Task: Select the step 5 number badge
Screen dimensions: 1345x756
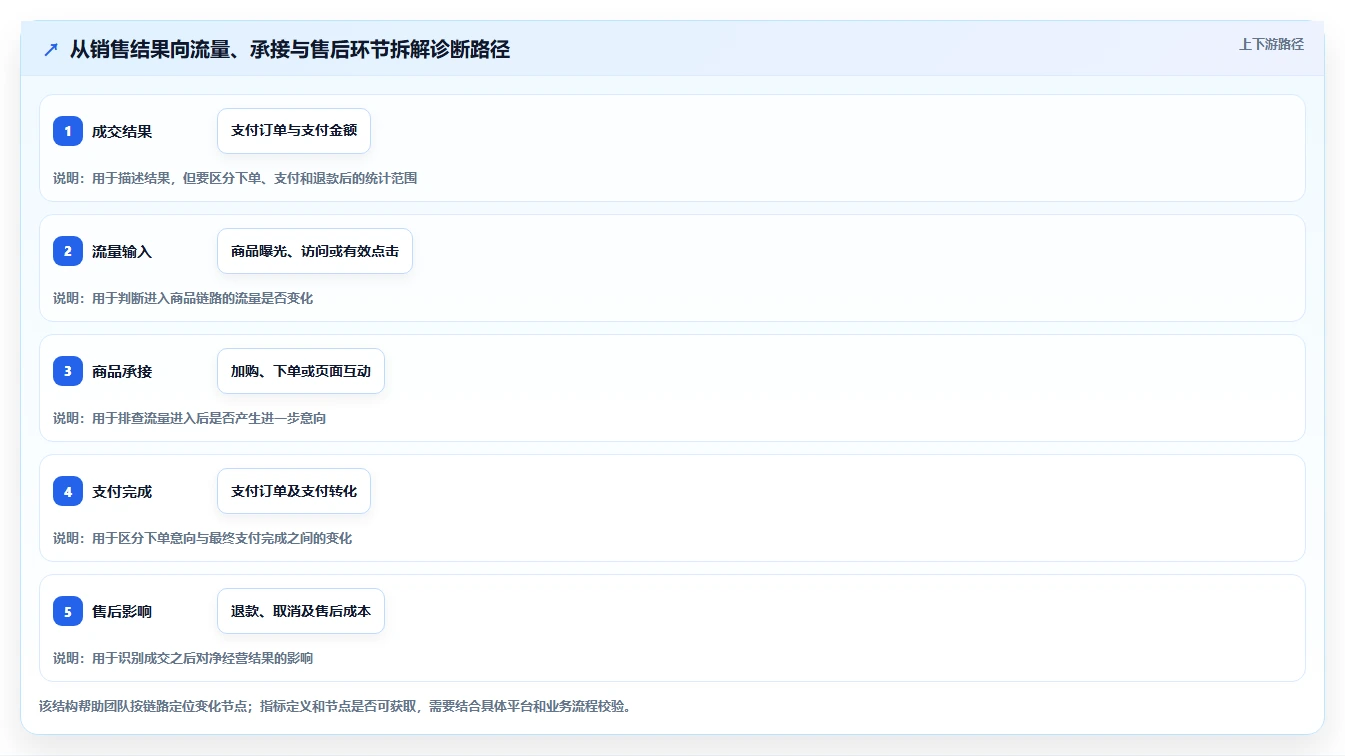Action: point(68,611)
